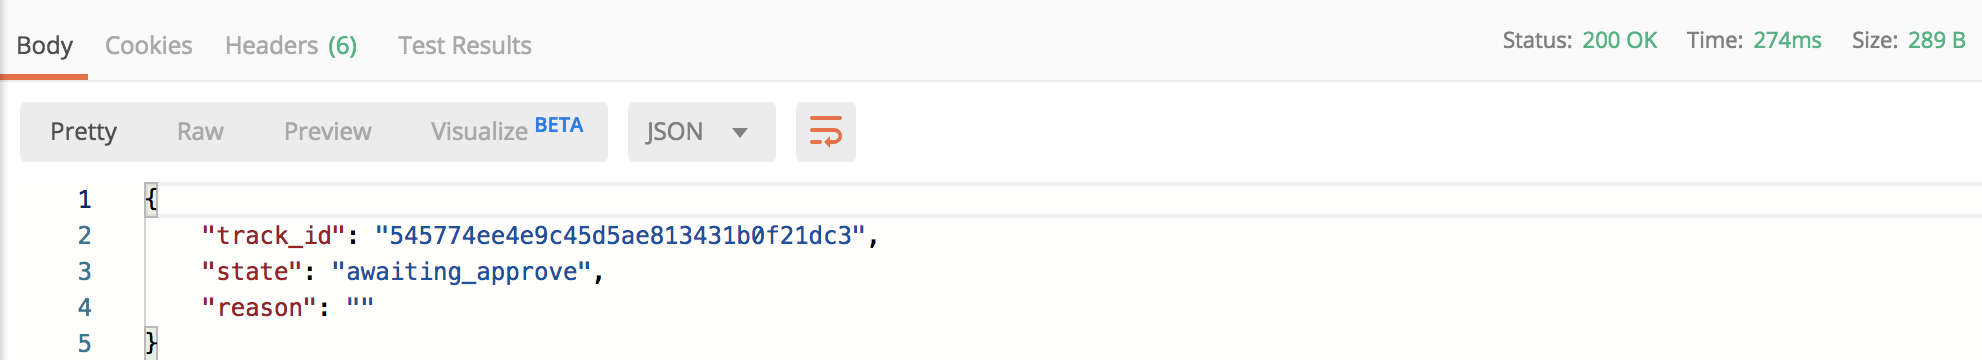Click the empty reason value string
The height and width of the screenshot is (360, 1982).
point(360,307)
